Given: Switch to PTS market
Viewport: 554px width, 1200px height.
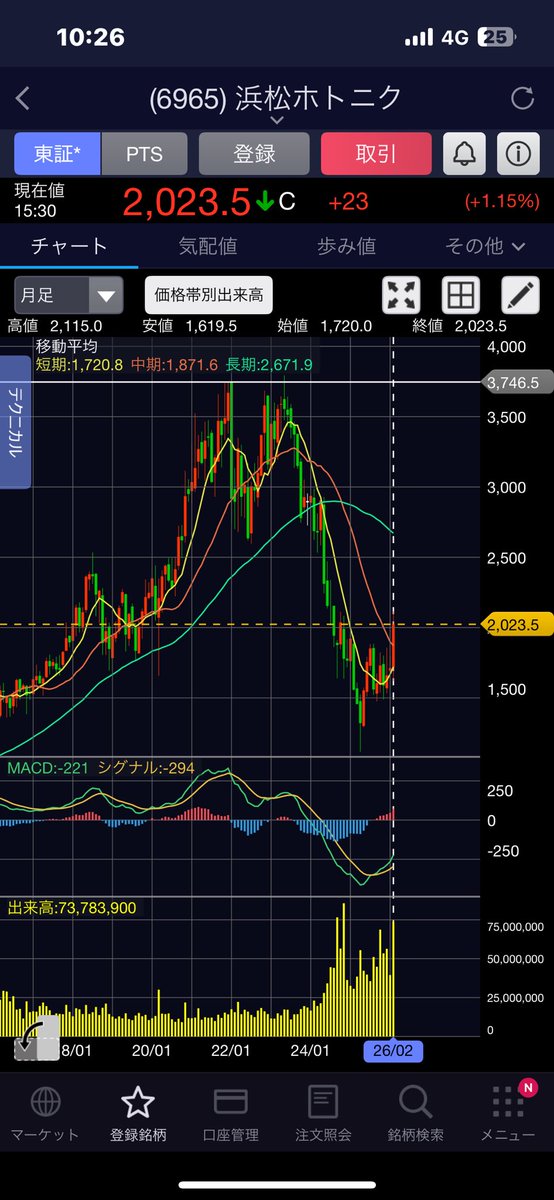Looking at the screenshot, I should (144, 154).
